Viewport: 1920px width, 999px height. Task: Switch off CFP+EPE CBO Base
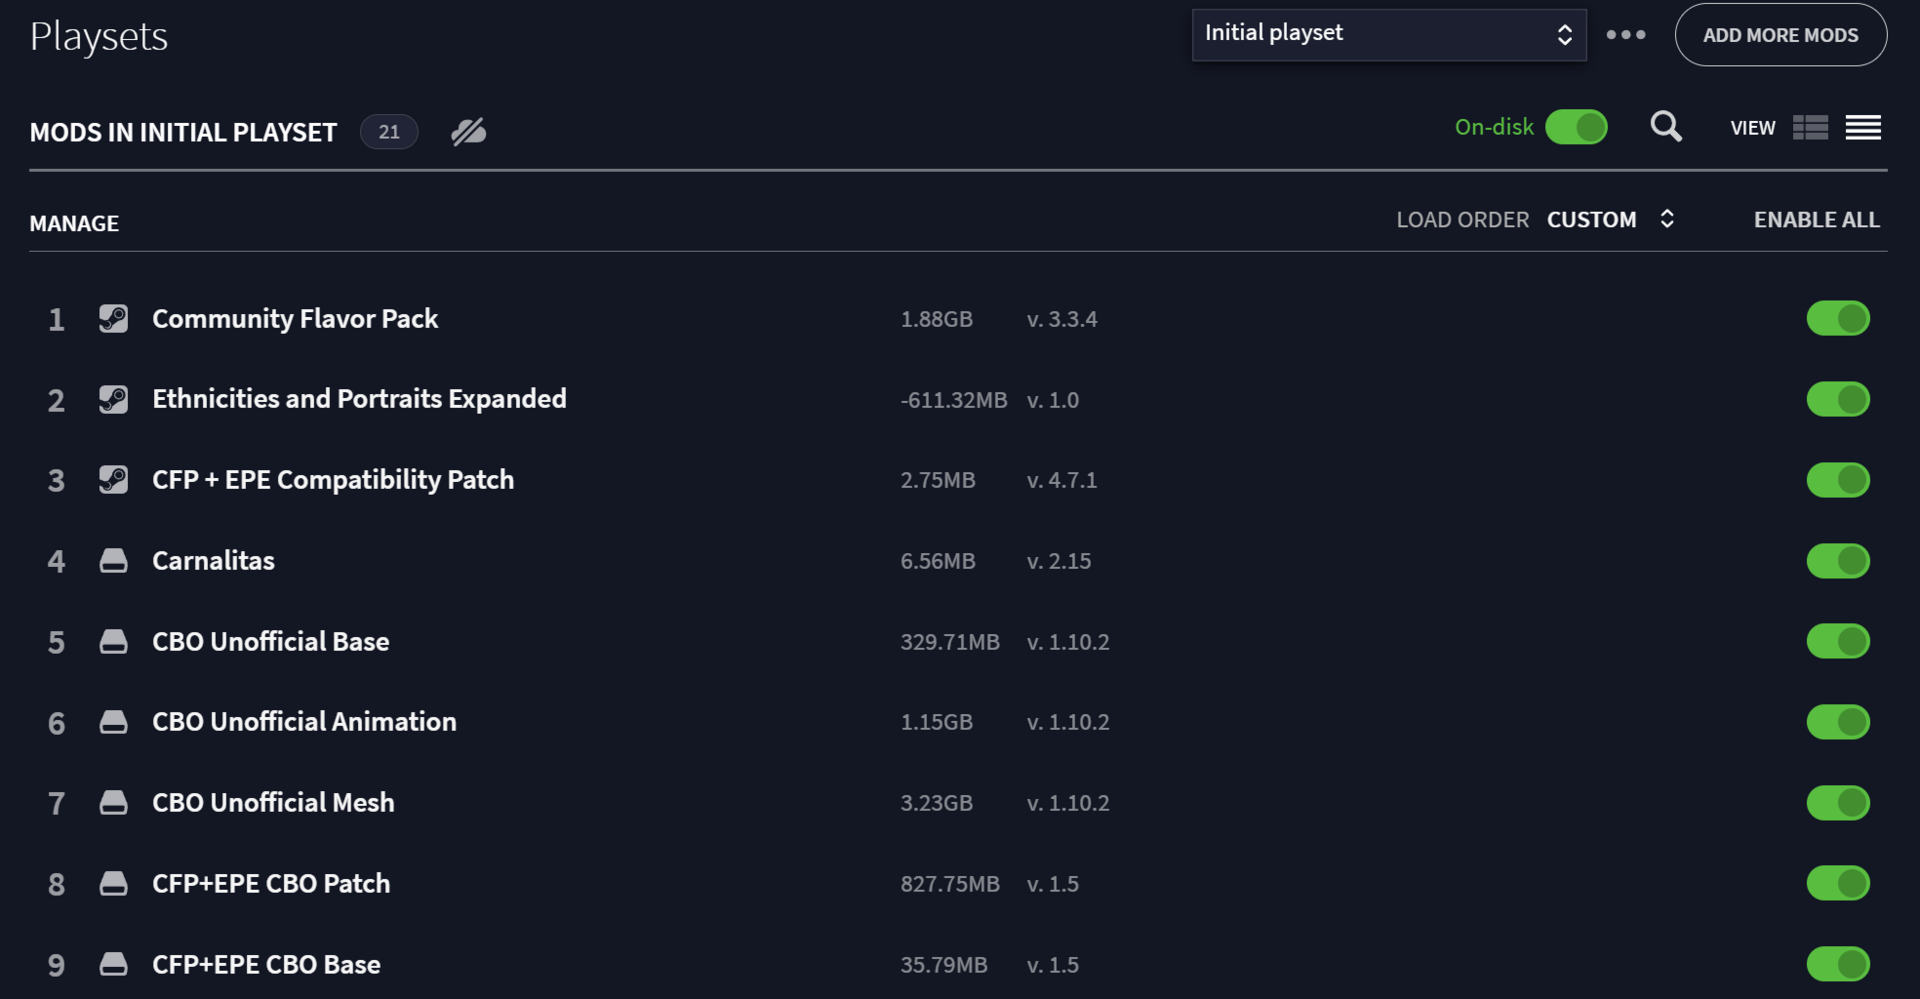click(x=1838, y=965)
